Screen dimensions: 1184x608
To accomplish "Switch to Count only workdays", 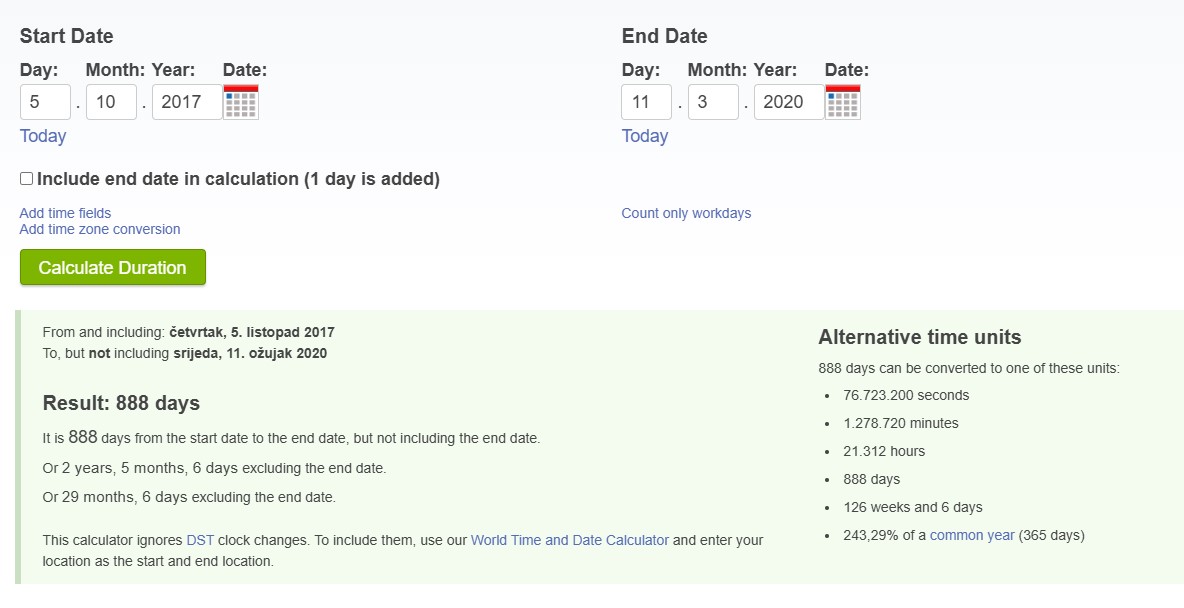I will [686, 213].
